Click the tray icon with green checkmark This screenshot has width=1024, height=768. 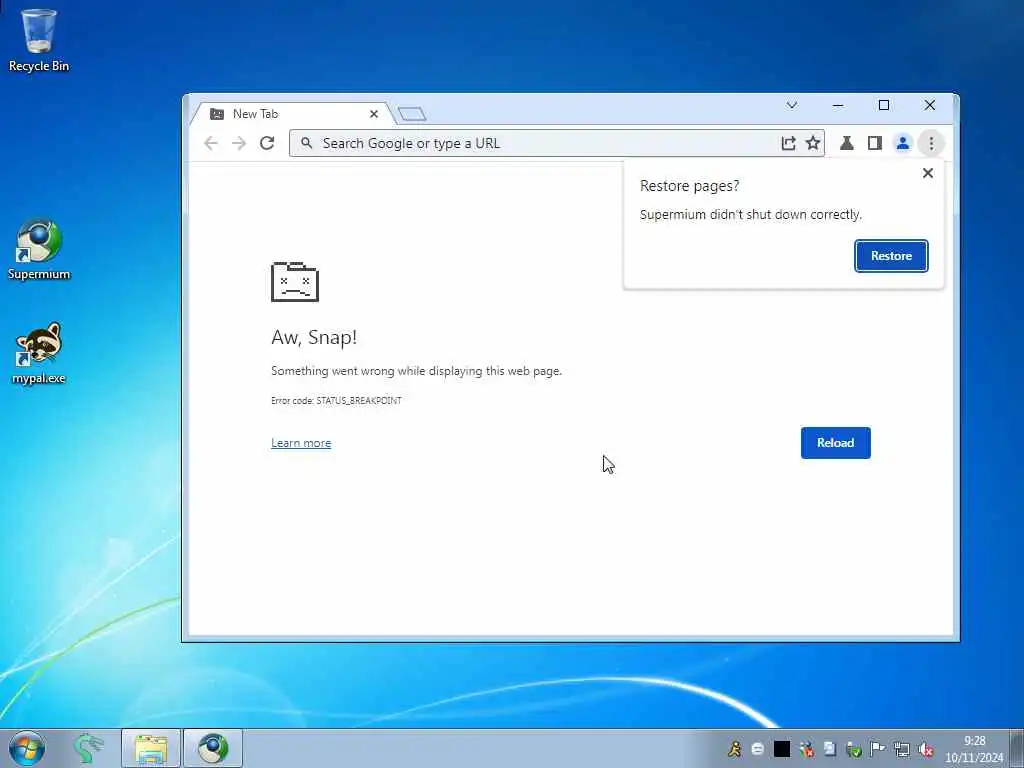(854, 748)
